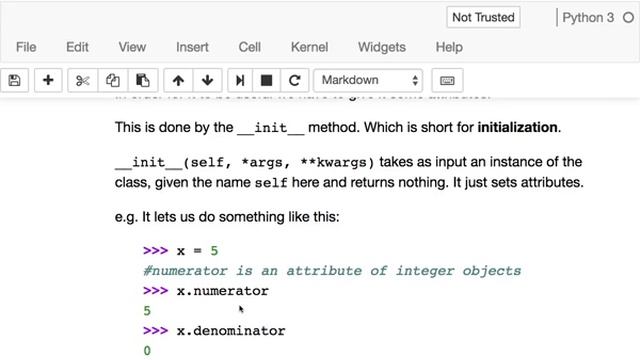Interrupt the kernel with the stop icon
The height and width of the screenshot is (360, 640).
267,80
